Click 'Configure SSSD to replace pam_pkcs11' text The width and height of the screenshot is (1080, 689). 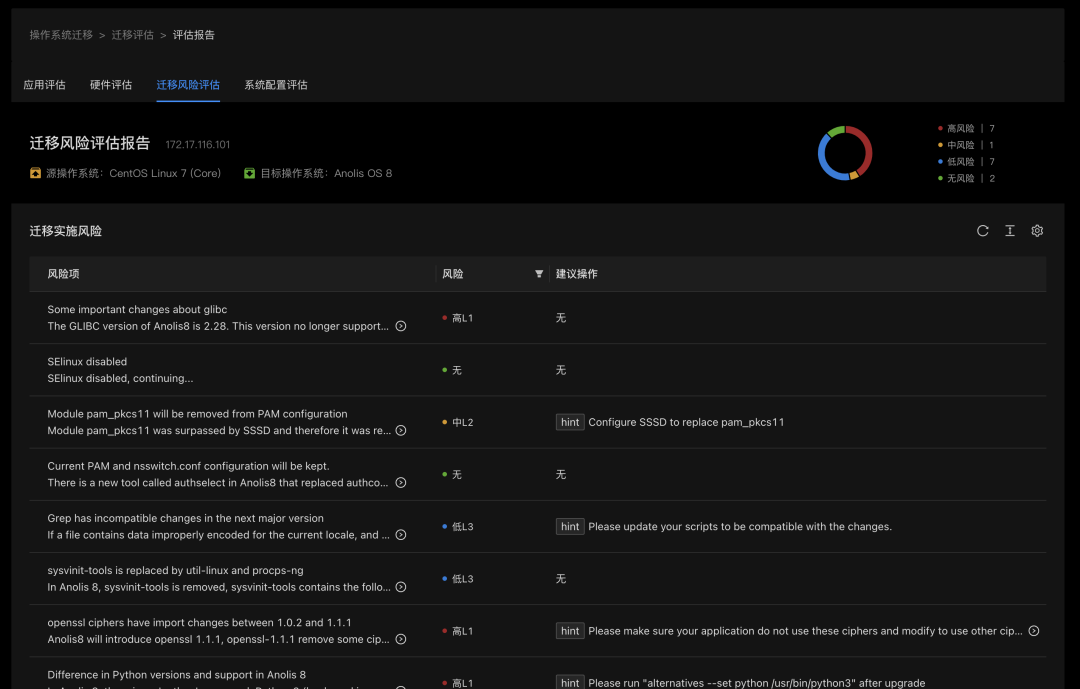coord(686,422)
